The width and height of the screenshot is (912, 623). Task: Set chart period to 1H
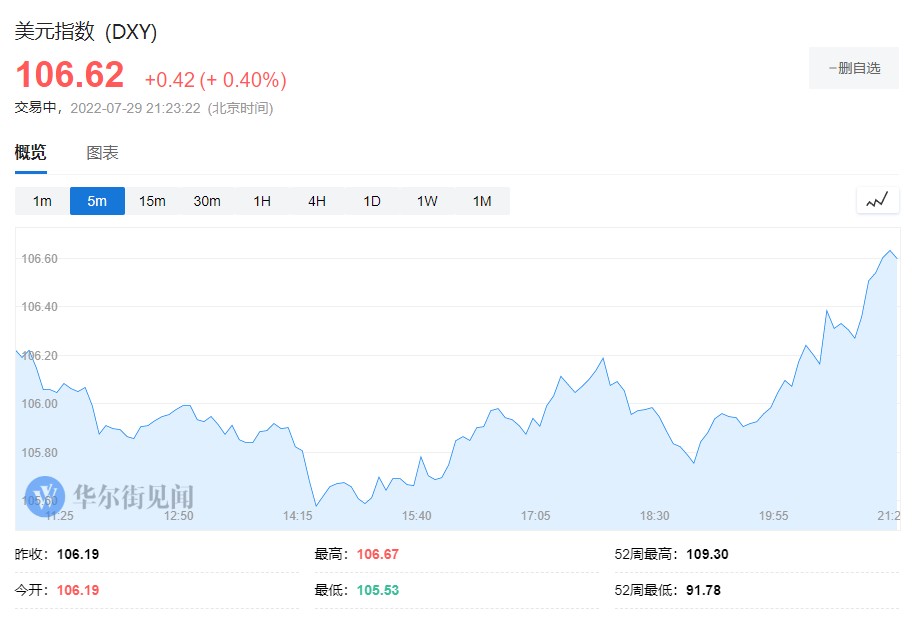pyautogui.click(x=262, y=201)
